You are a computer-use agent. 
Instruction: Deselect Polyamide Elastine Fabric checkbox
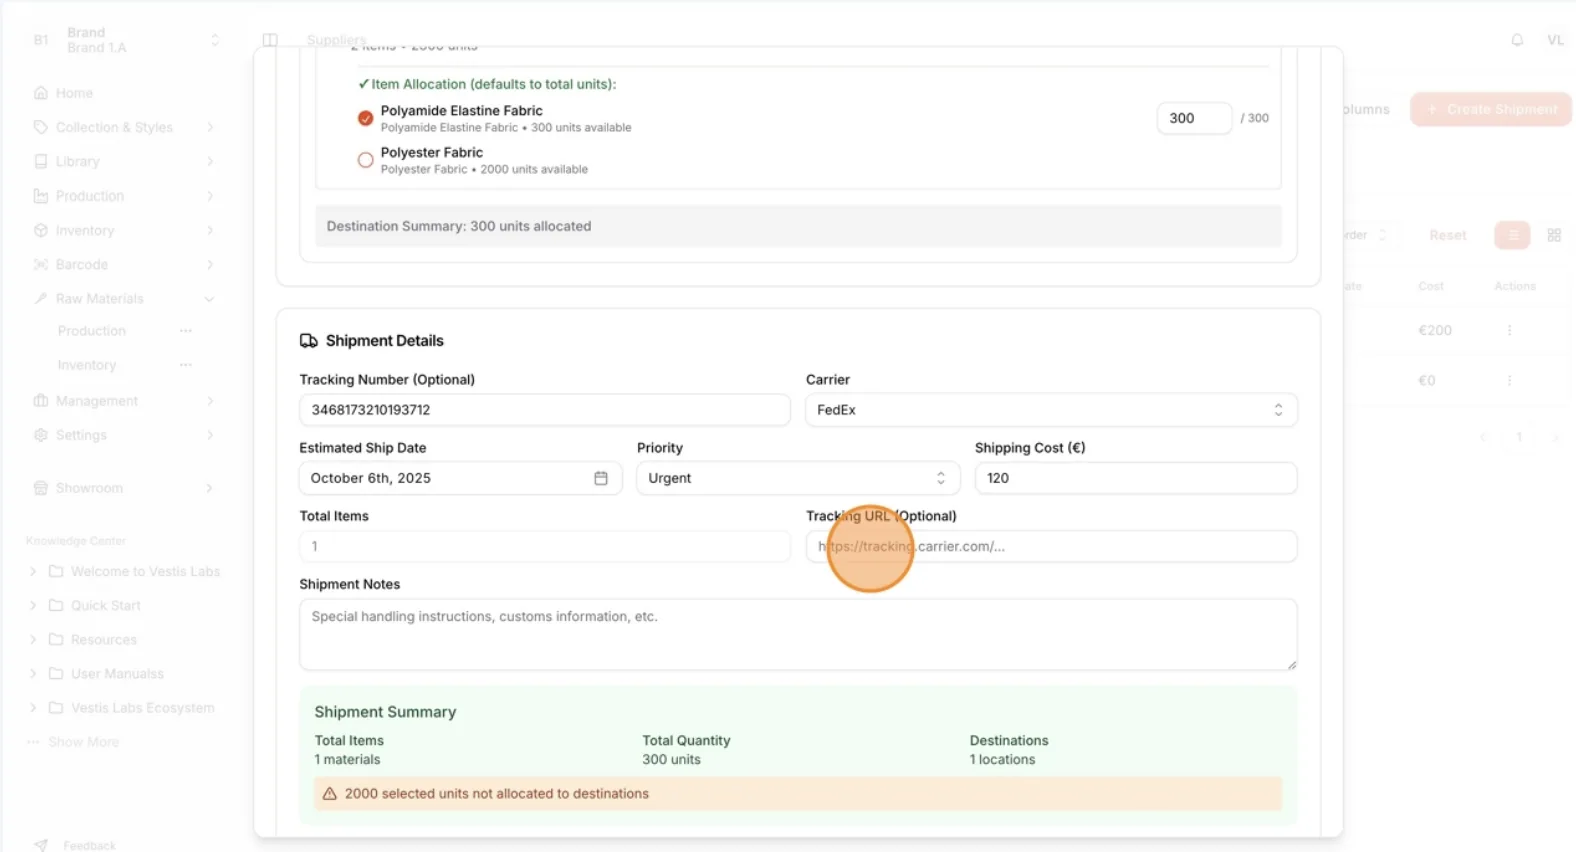click(x=366, y=118)
